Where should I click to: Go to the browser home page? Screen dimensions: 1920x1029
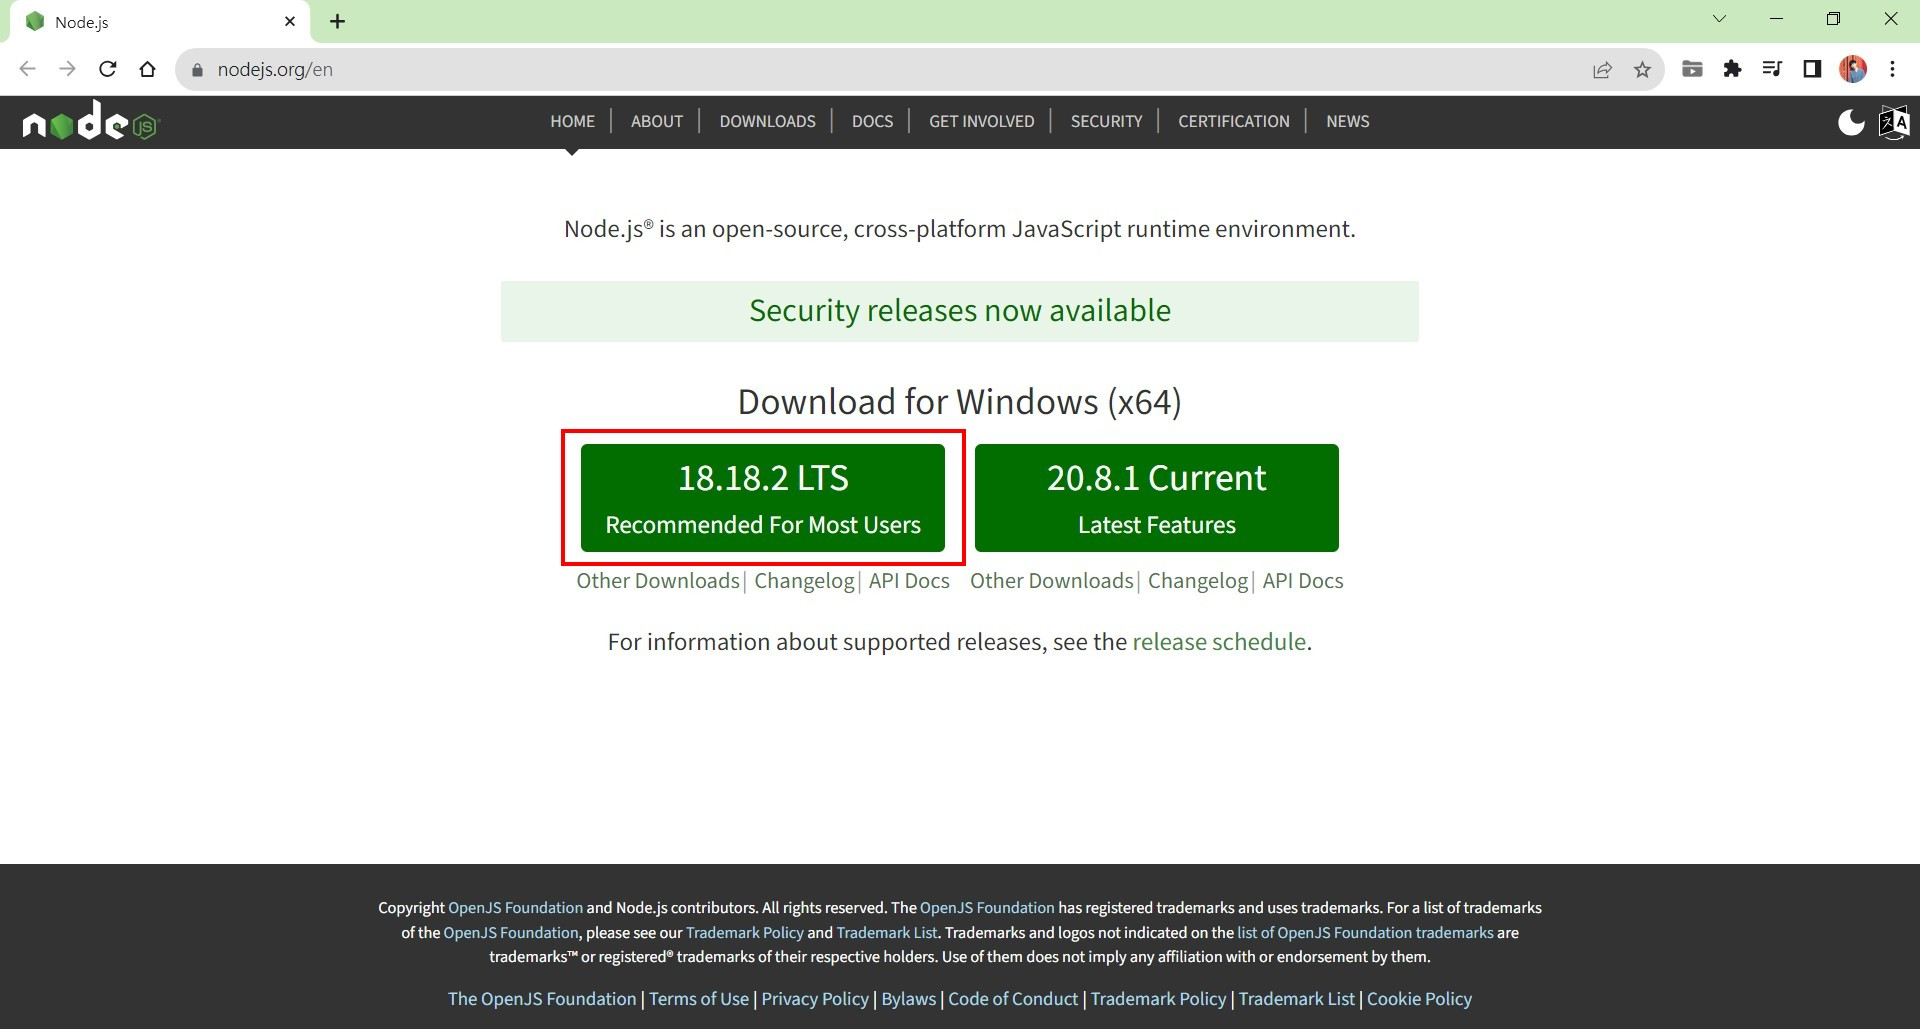pyautogui.click(x=148, y=69)
